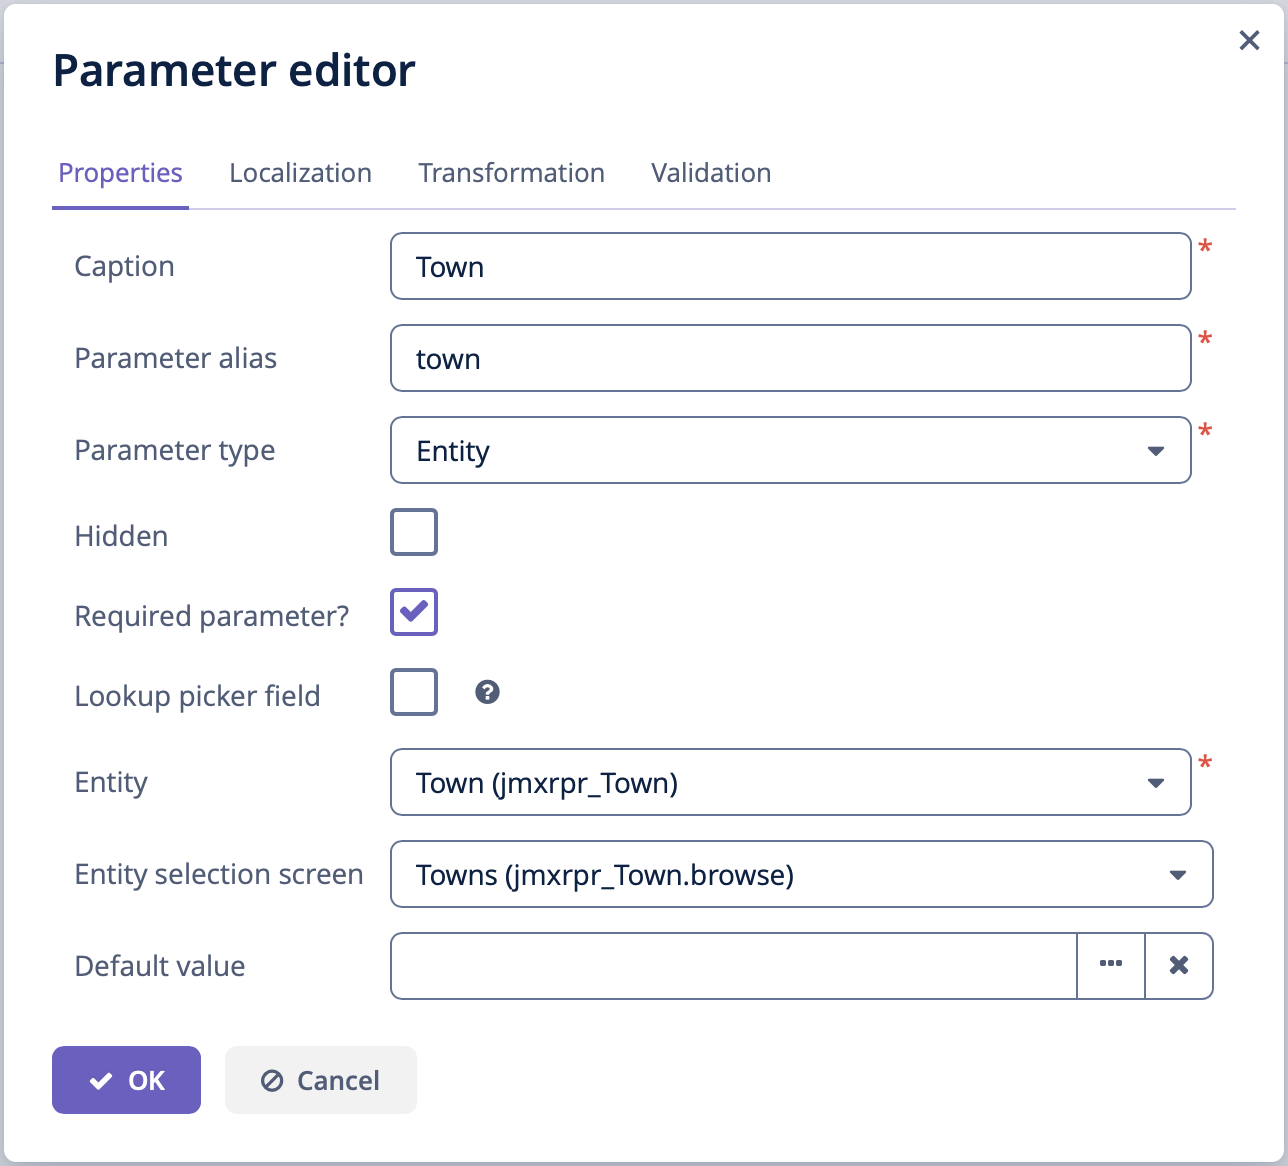Toggle the Hidden checkbox

point(414,532)
